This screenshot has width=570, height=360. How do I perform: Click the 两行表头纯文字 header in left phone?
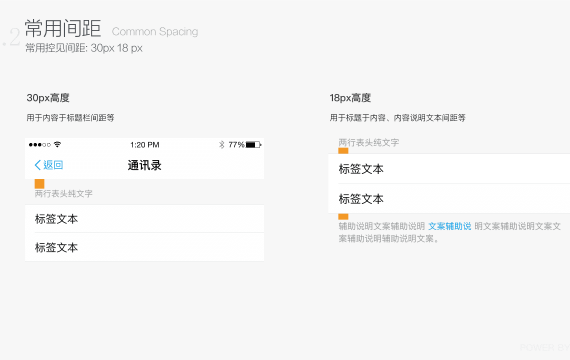click(64, 193)
